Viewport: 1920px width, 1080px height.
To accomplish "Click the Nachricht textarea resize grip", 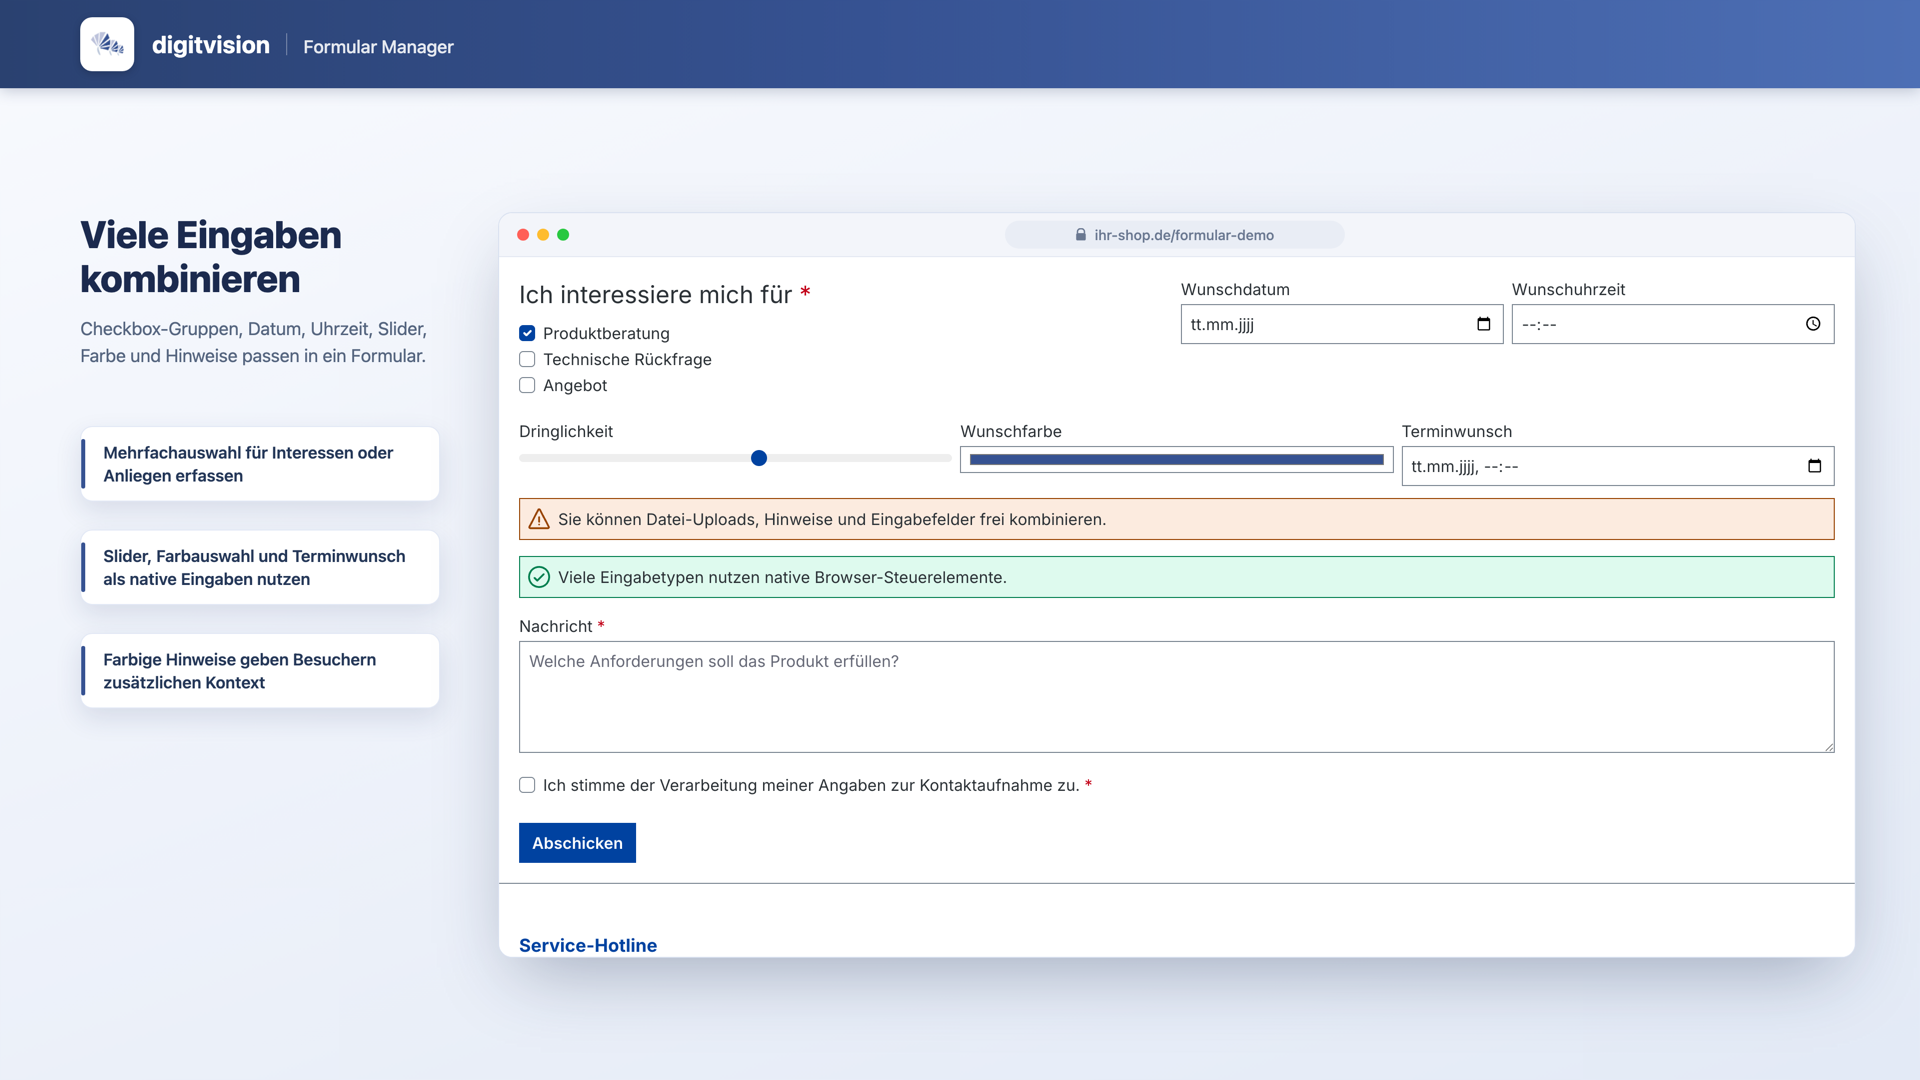I will [1829, 747].
